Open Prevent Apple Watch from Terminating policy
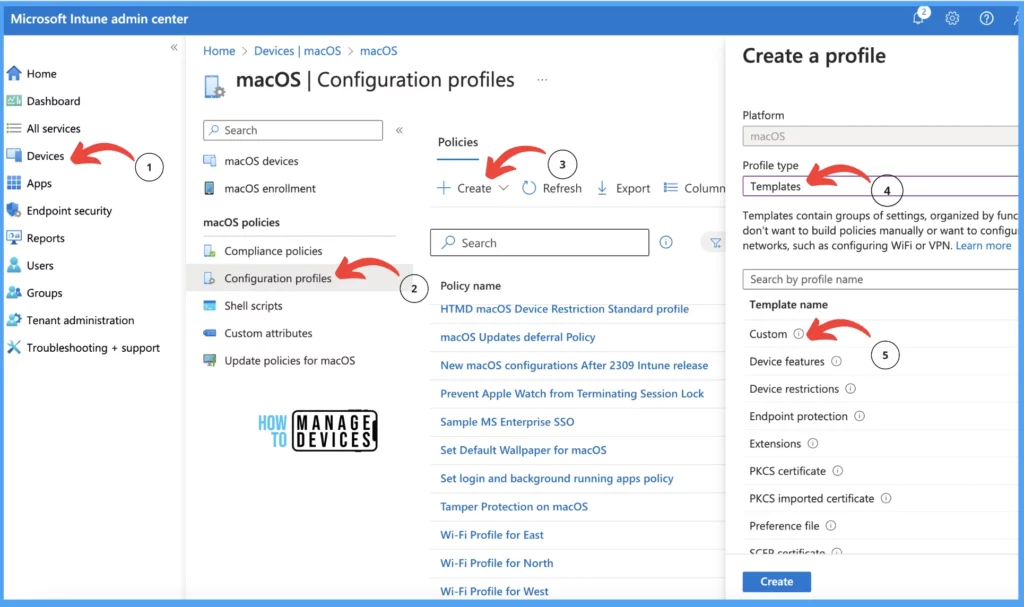1024x607 pixels. point(572,393)
